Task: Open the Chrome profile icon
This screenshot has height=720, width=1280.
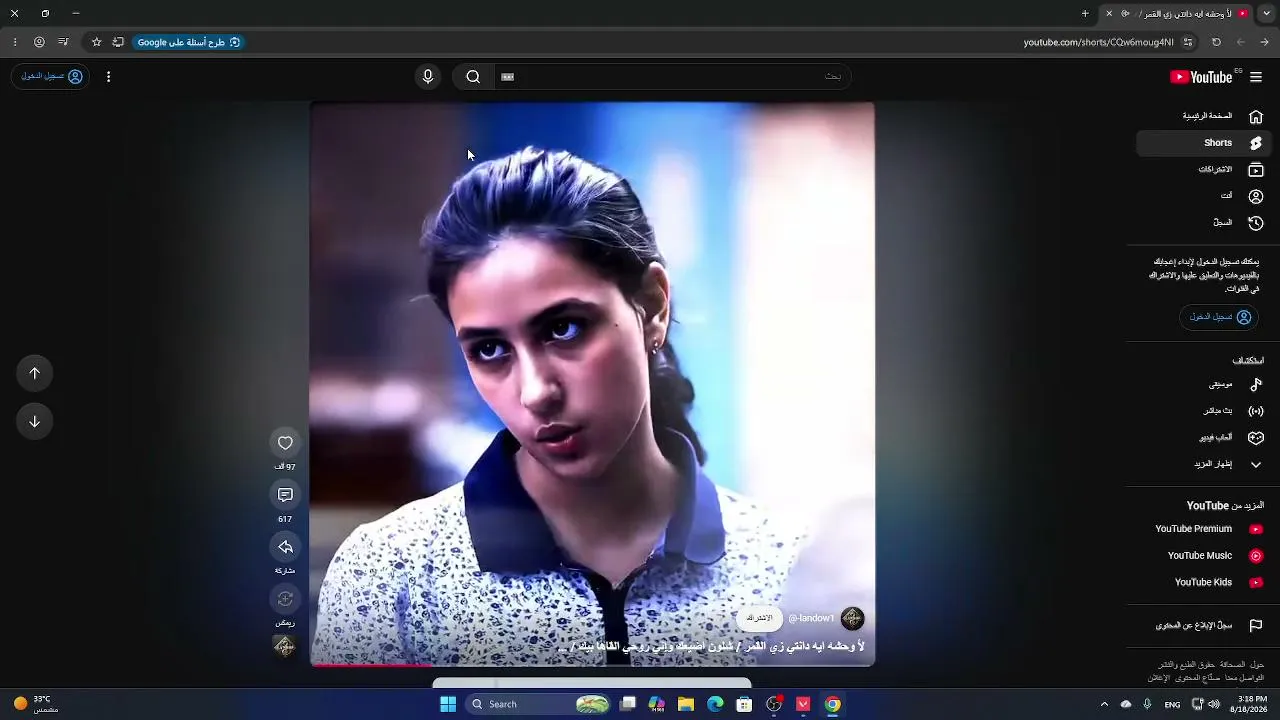Action: pos(39,42)
